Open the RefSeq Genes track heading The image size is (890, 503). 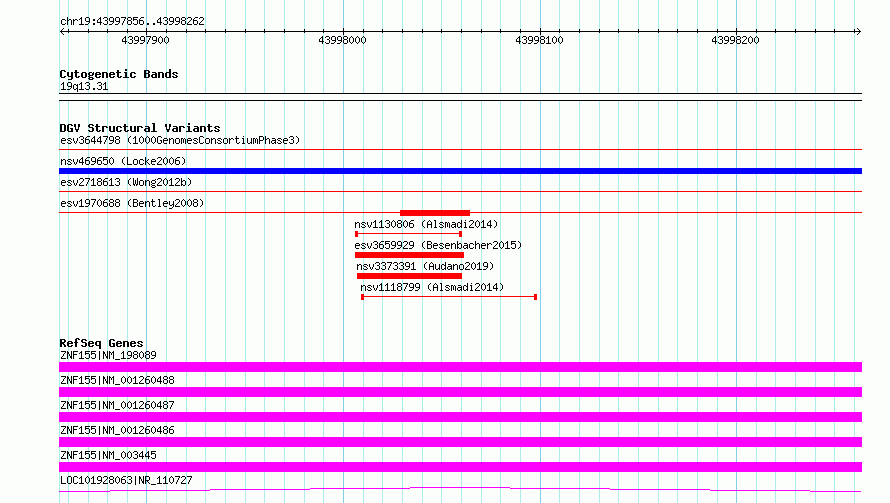pyautogui.click(x=101, y=343)
